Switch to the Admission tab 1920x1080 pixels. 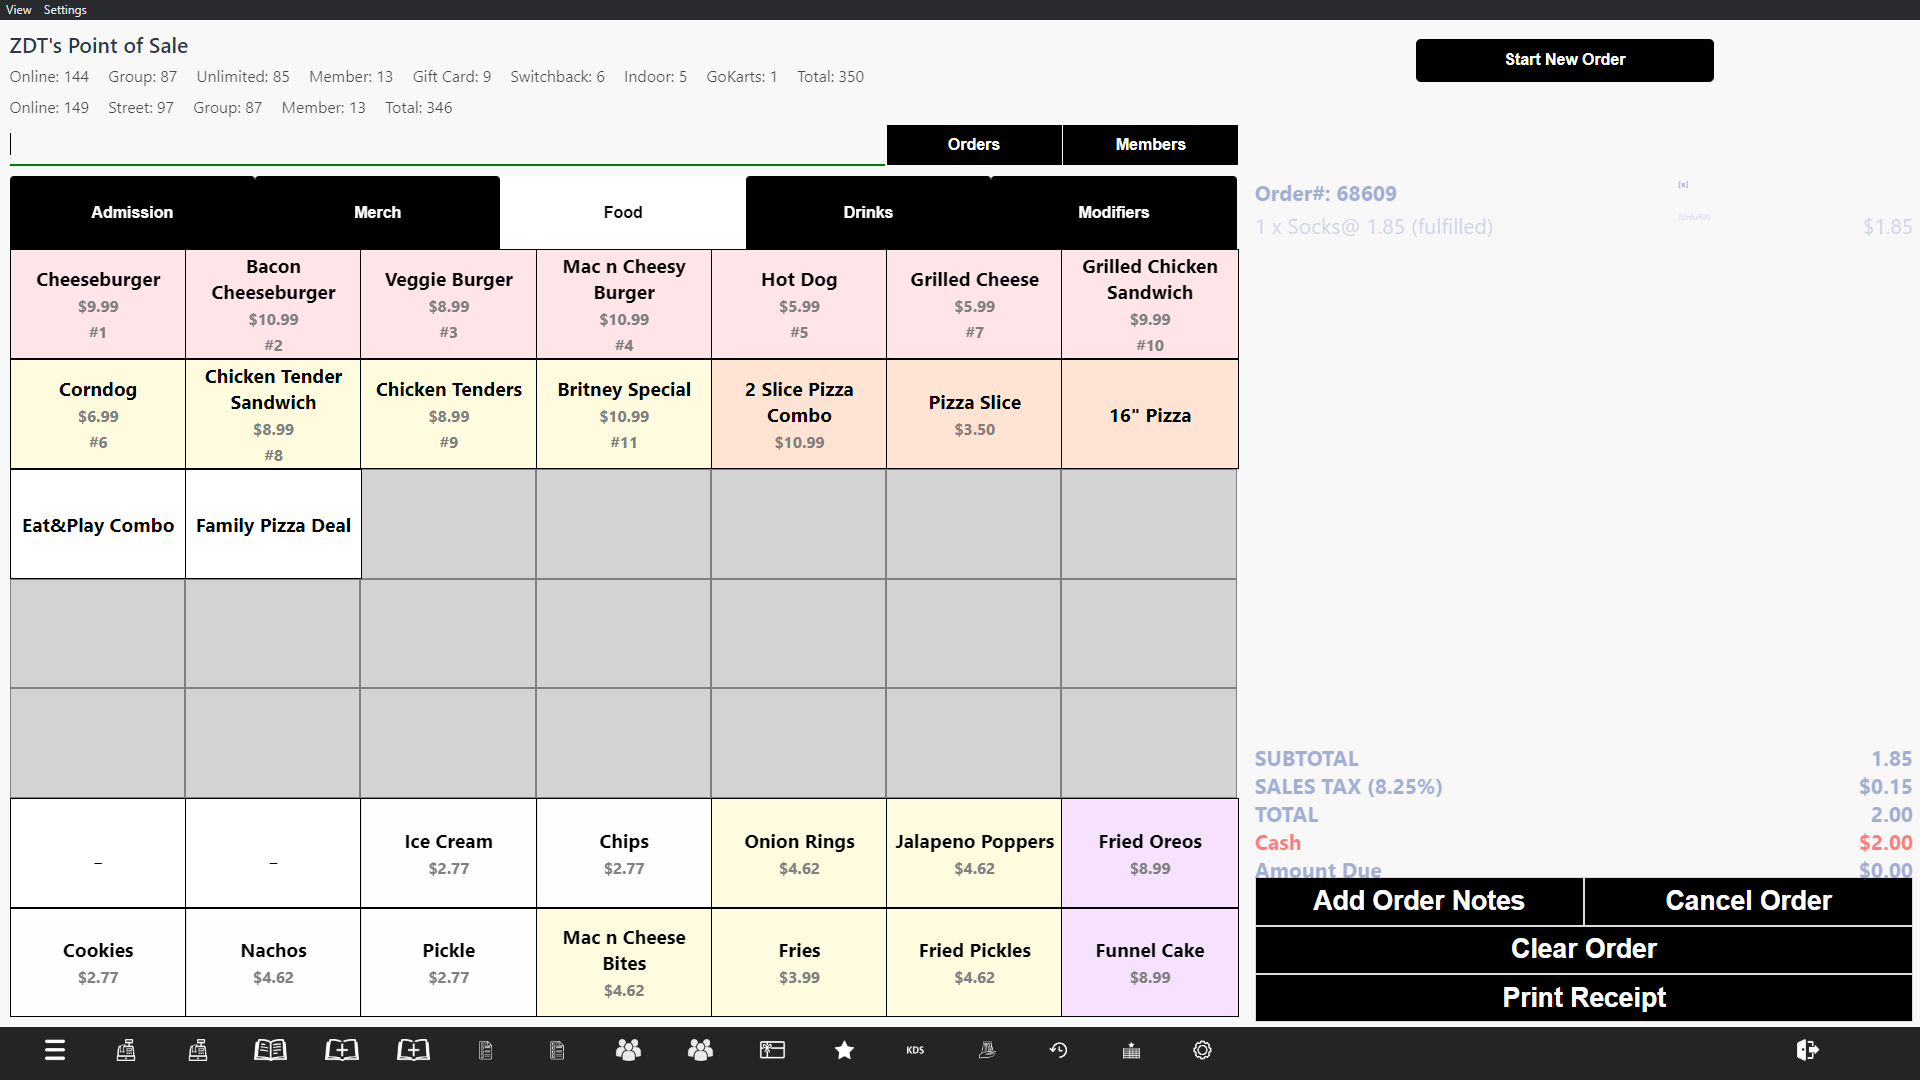coord(132,212)
